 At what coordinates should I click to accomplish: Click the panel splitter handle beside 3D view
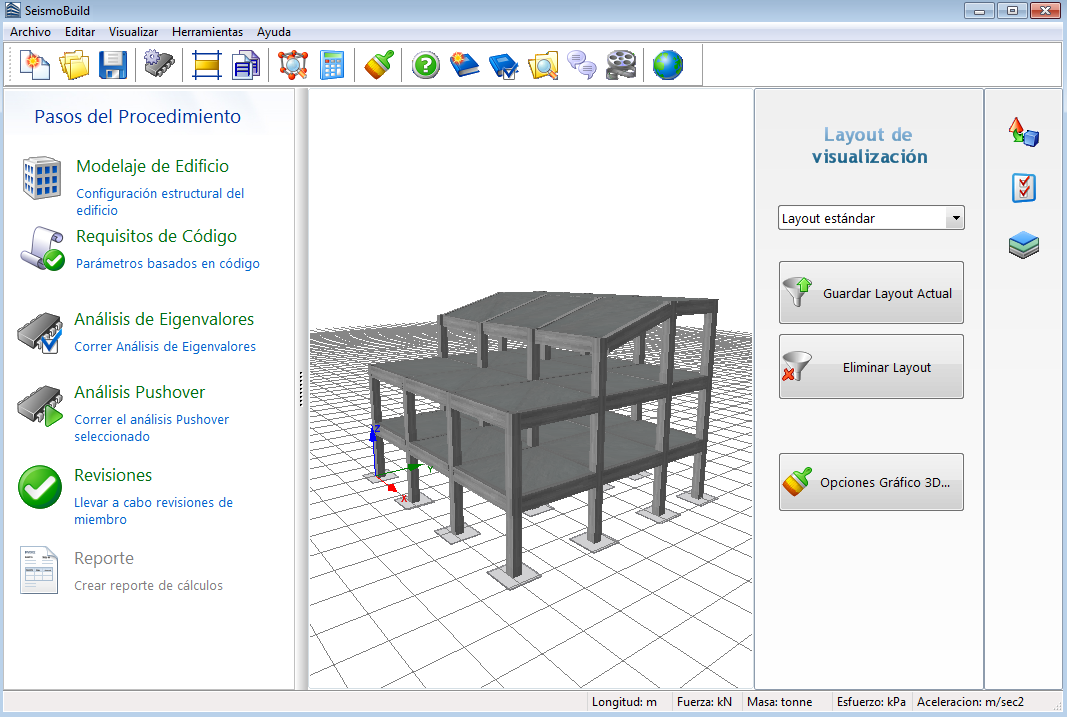tap(300, 389)
